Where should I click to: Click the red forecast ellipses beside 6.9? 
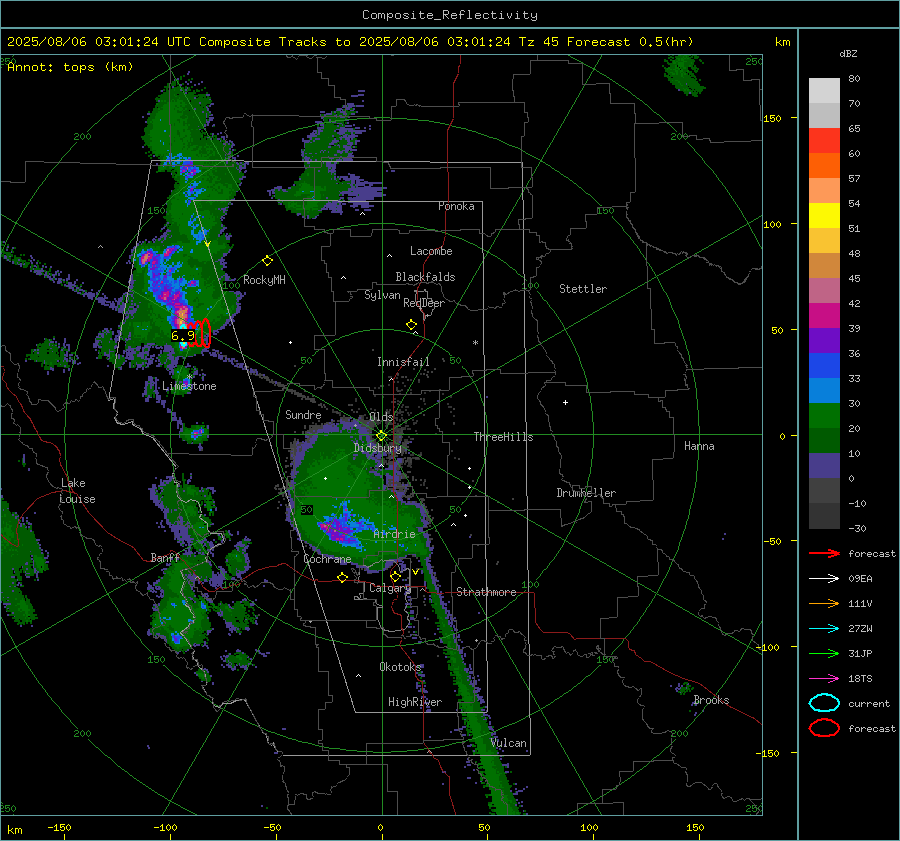pos(200,334)
